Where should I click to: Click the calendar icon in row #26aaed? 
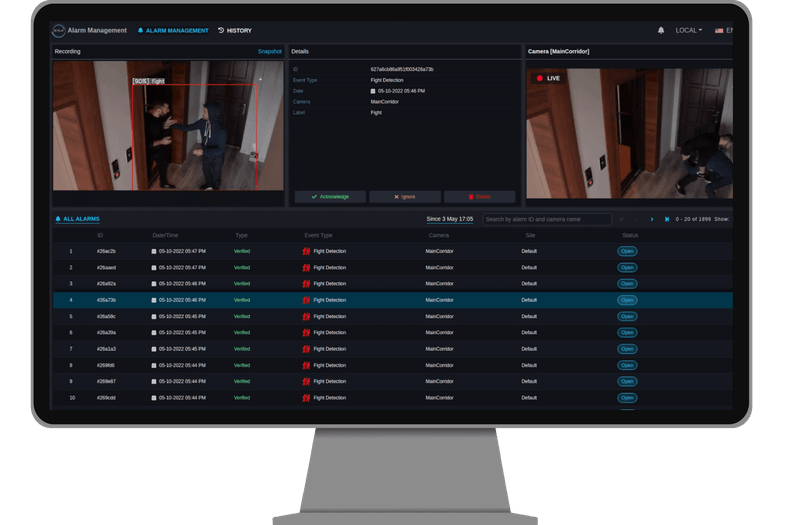click(x=154, y=268)
